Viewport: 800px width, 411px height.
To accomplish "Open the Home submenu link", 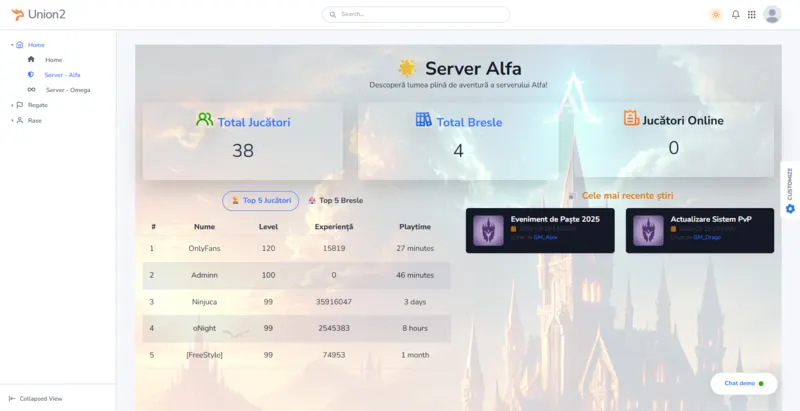I will pos(54,60).
